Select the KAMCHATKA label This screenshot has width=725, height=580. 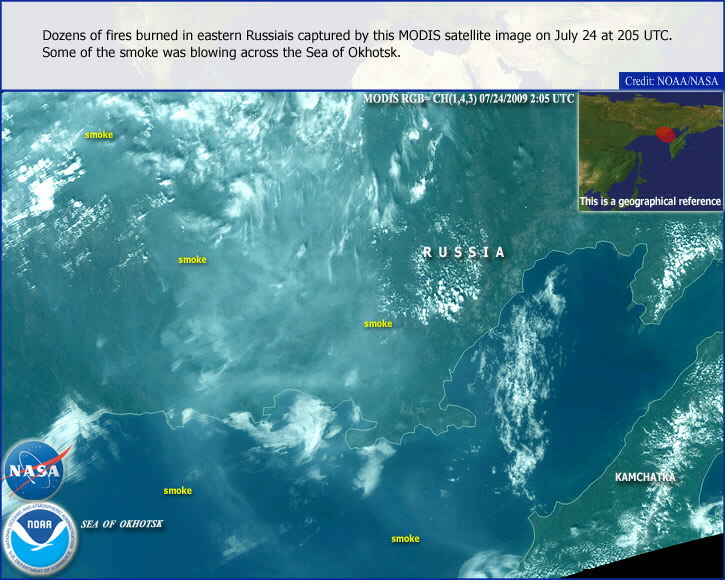[645, 478]
